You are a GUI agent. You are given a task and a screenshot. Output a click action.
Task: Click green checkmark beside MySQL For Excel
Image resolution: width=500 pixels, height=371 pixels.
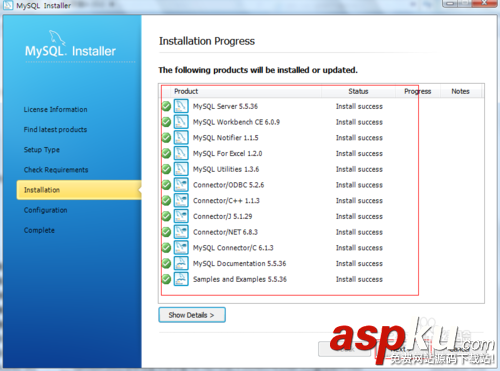(166, 153)
